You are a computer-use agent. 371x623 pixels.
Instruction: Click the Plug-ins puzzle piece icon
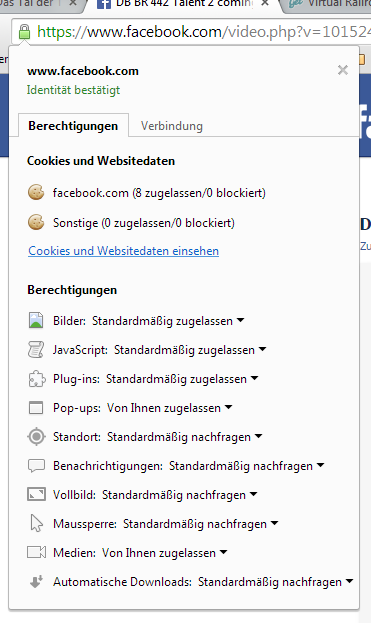click(37, 379)
